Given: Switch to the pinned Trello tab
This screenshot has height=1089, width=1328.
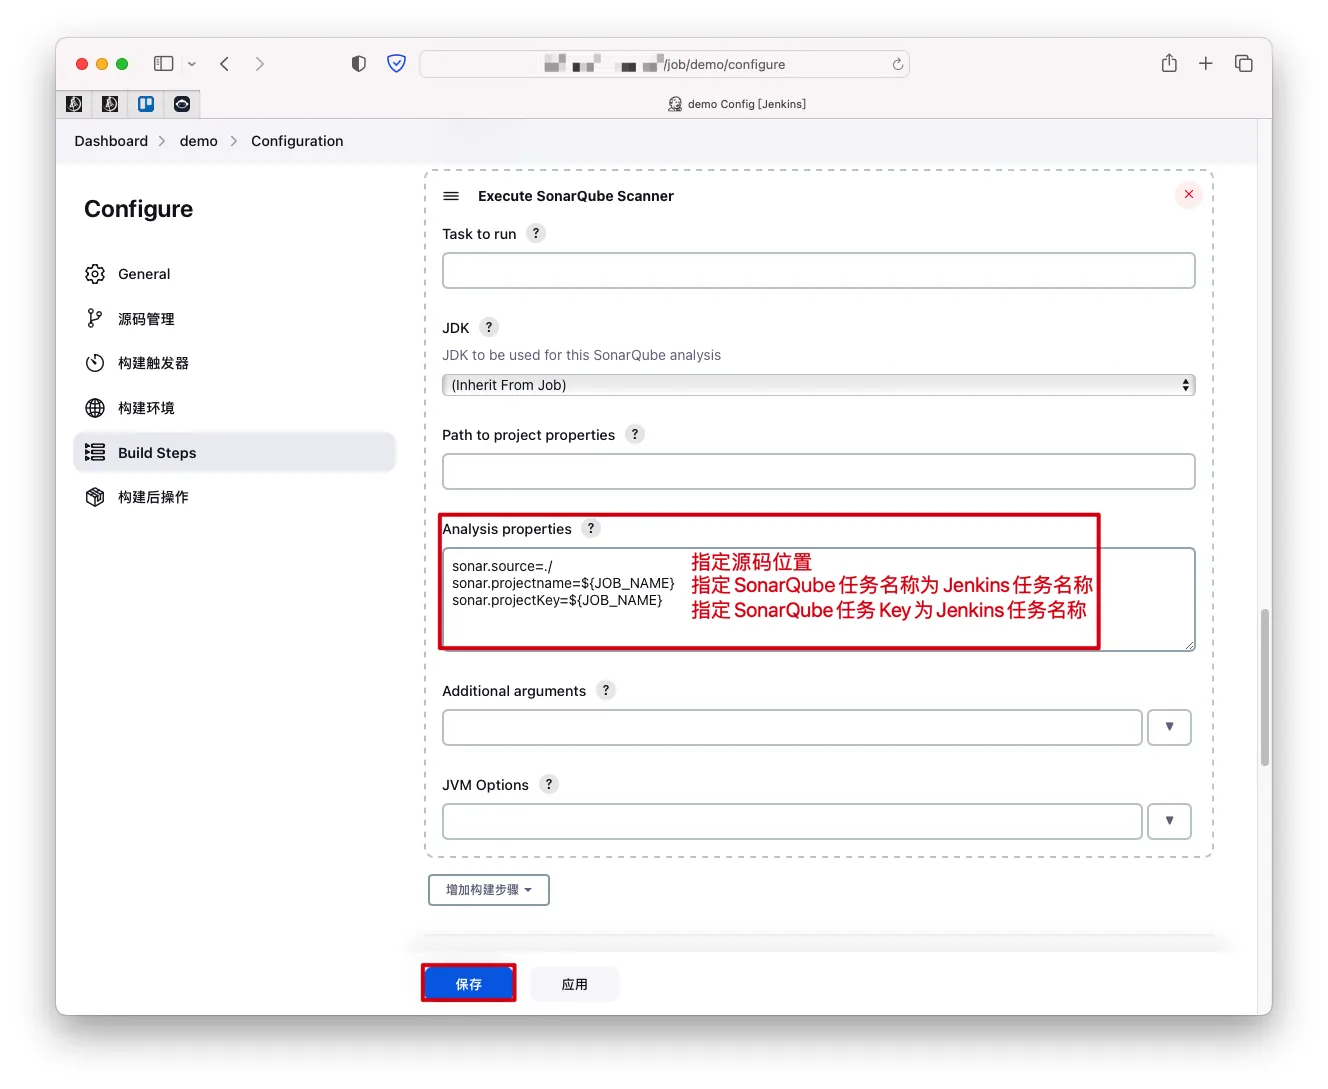Looking at the screenshot, I should tap(146, 104).
